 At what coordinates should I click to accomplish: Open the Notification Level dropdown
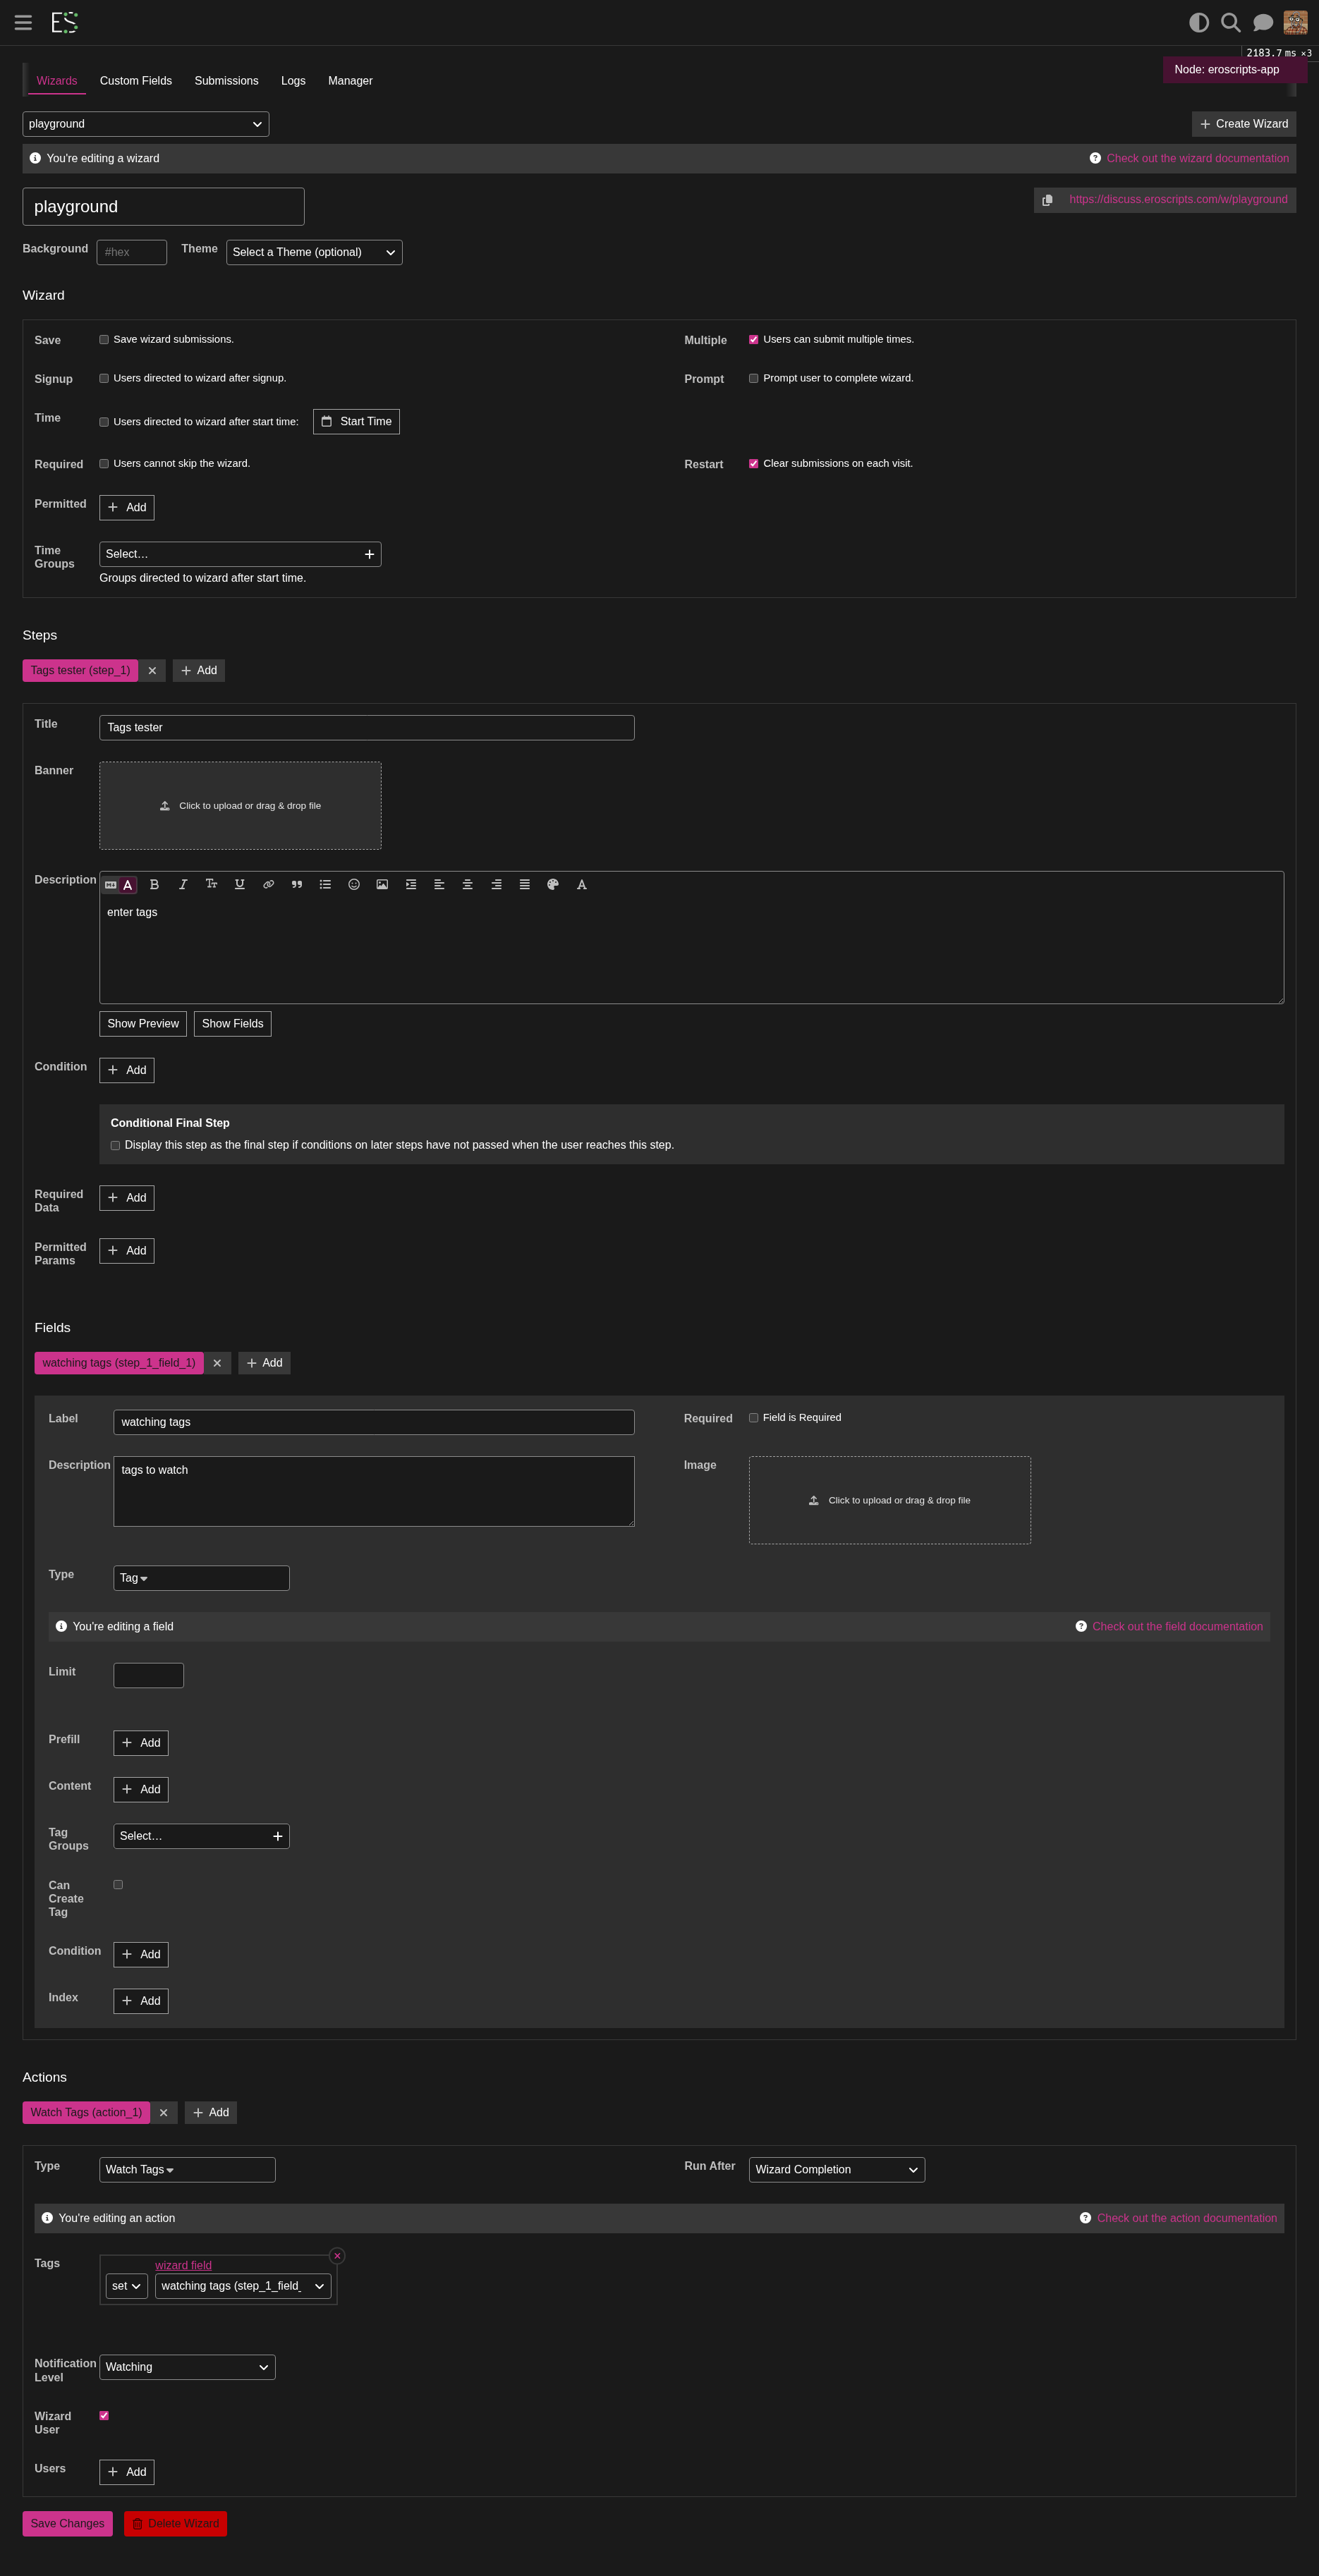[x=187, y=2367]
